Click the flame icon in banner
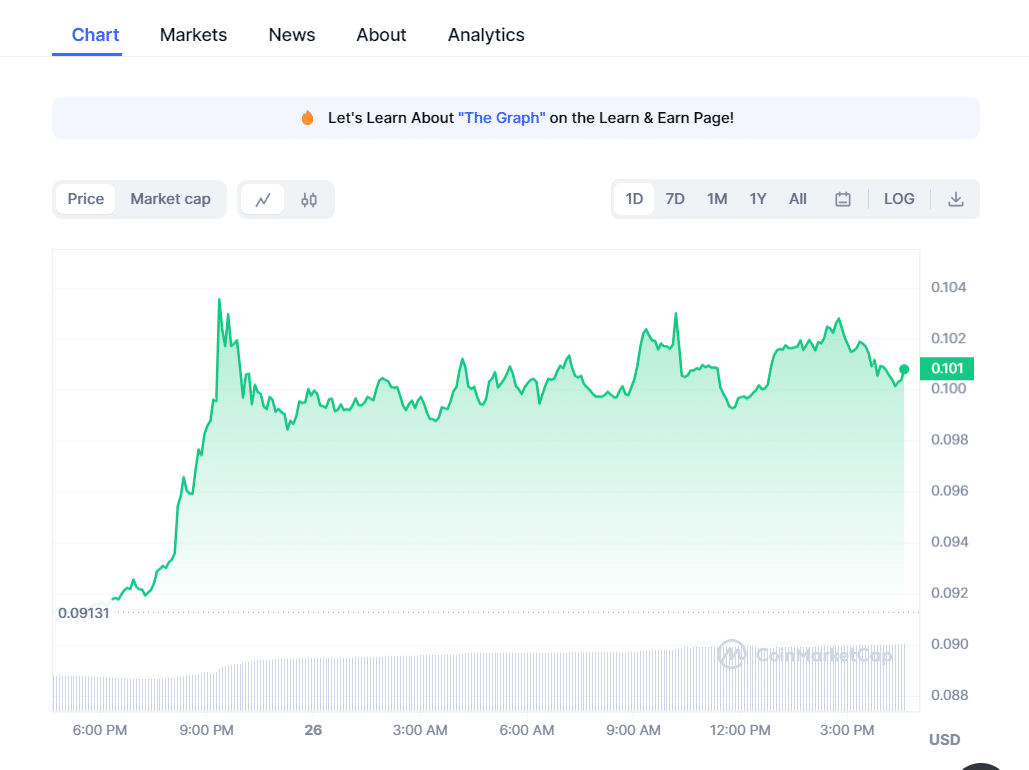Screen dimensions: 1029x770 (308, 118)
